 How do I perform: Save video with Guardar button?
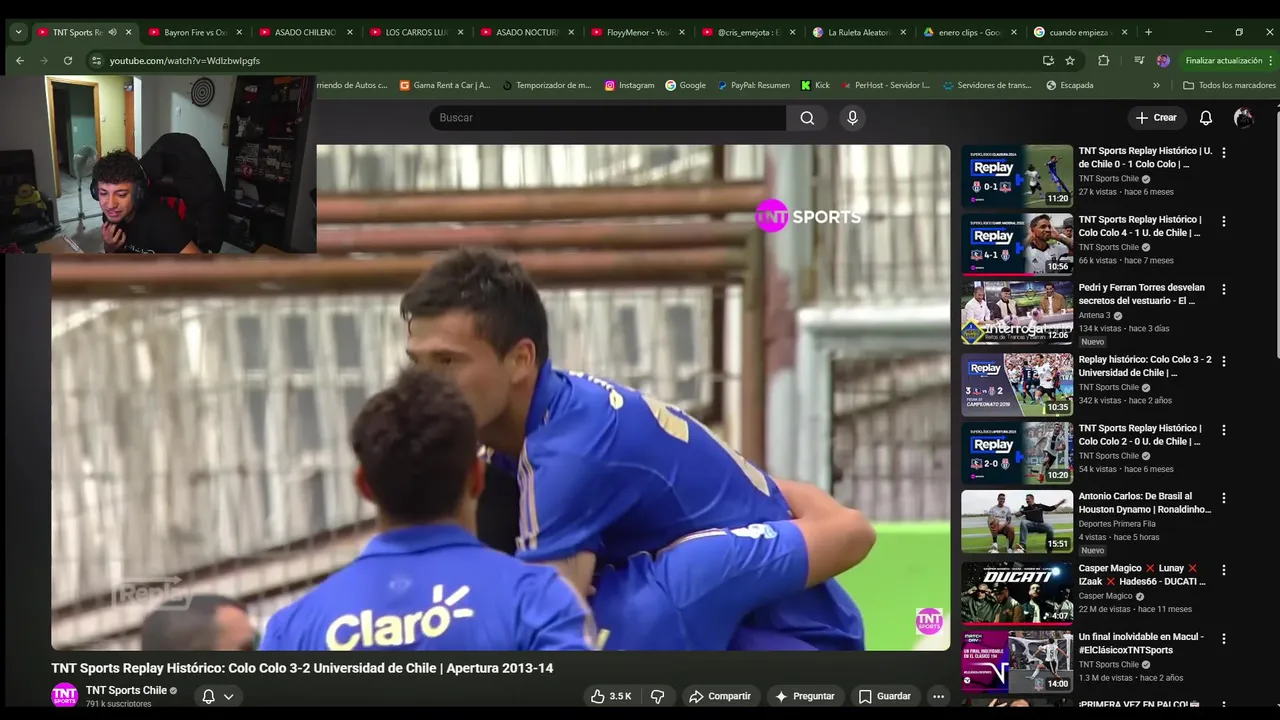pyautogui.click(x=885, y=696)
